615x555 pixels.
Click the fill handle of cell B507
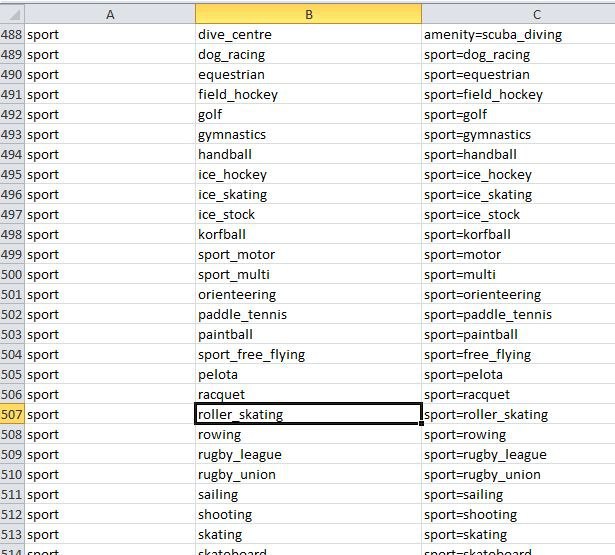[421, 424]
